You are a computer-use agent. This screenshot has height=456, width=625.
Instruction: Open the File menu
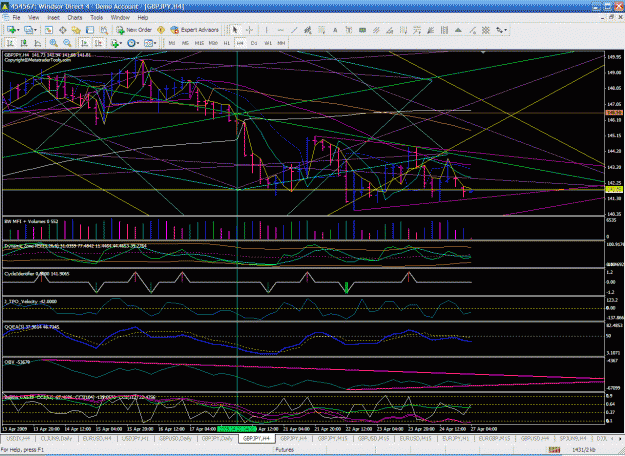16,18
